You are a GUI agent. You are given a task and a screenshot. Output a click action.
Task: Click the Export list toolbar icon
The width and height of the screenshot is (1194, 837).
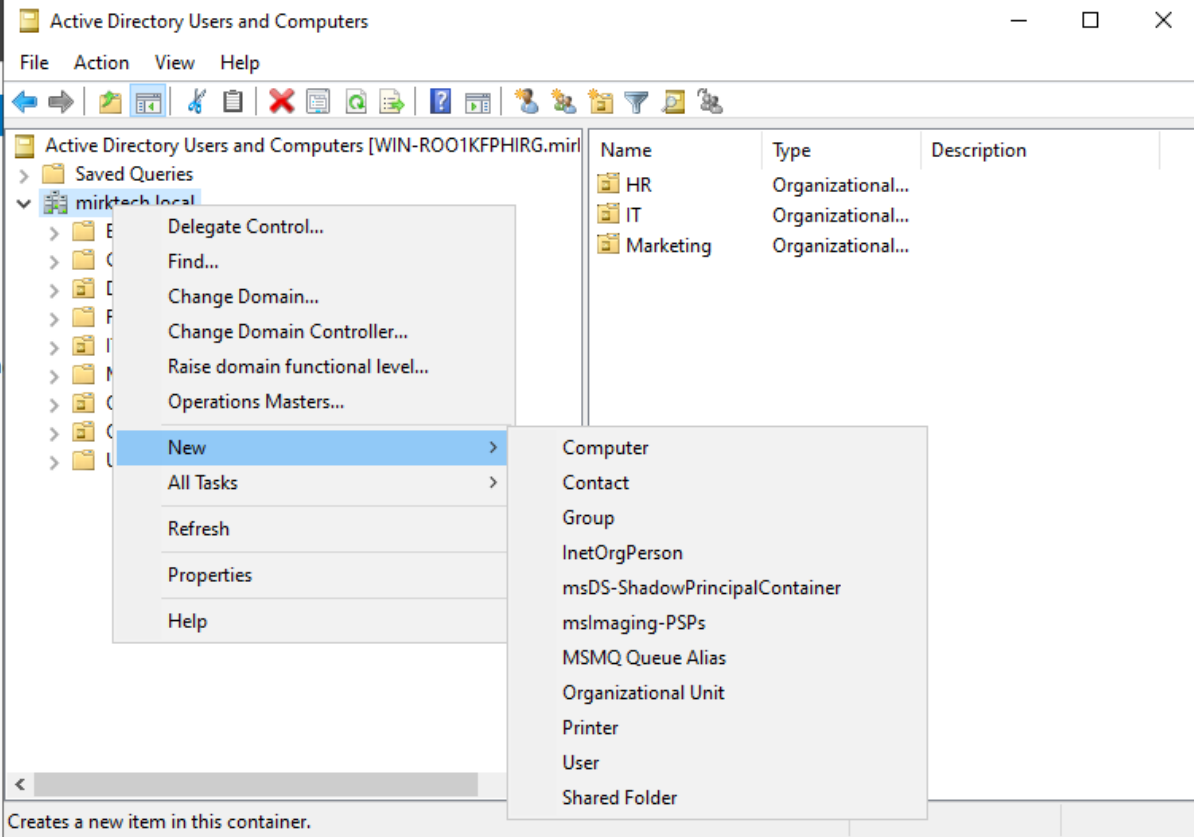tap(392, 101)
